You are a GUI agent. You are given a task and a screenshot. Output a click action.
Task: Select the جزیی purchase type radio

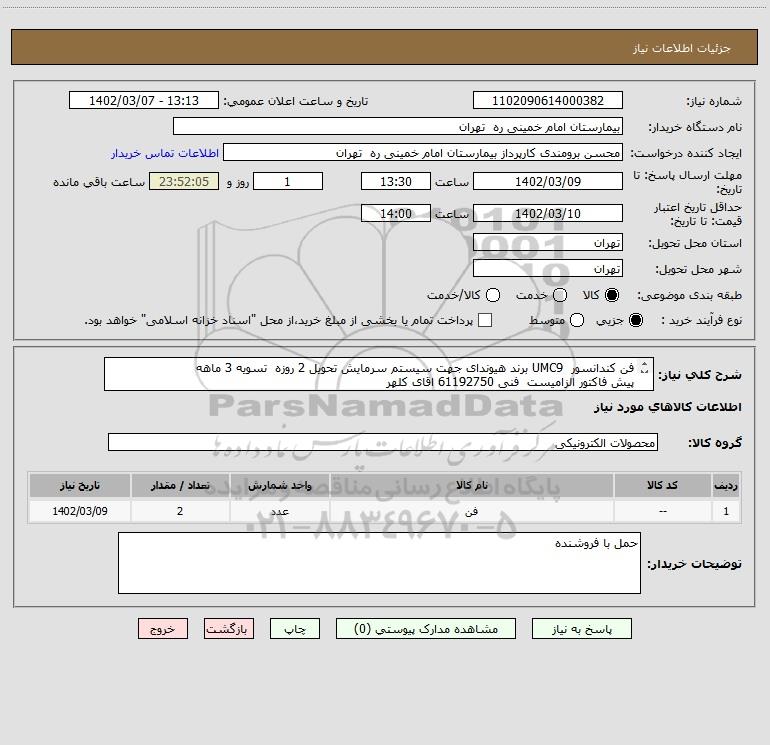coord(635,320)
